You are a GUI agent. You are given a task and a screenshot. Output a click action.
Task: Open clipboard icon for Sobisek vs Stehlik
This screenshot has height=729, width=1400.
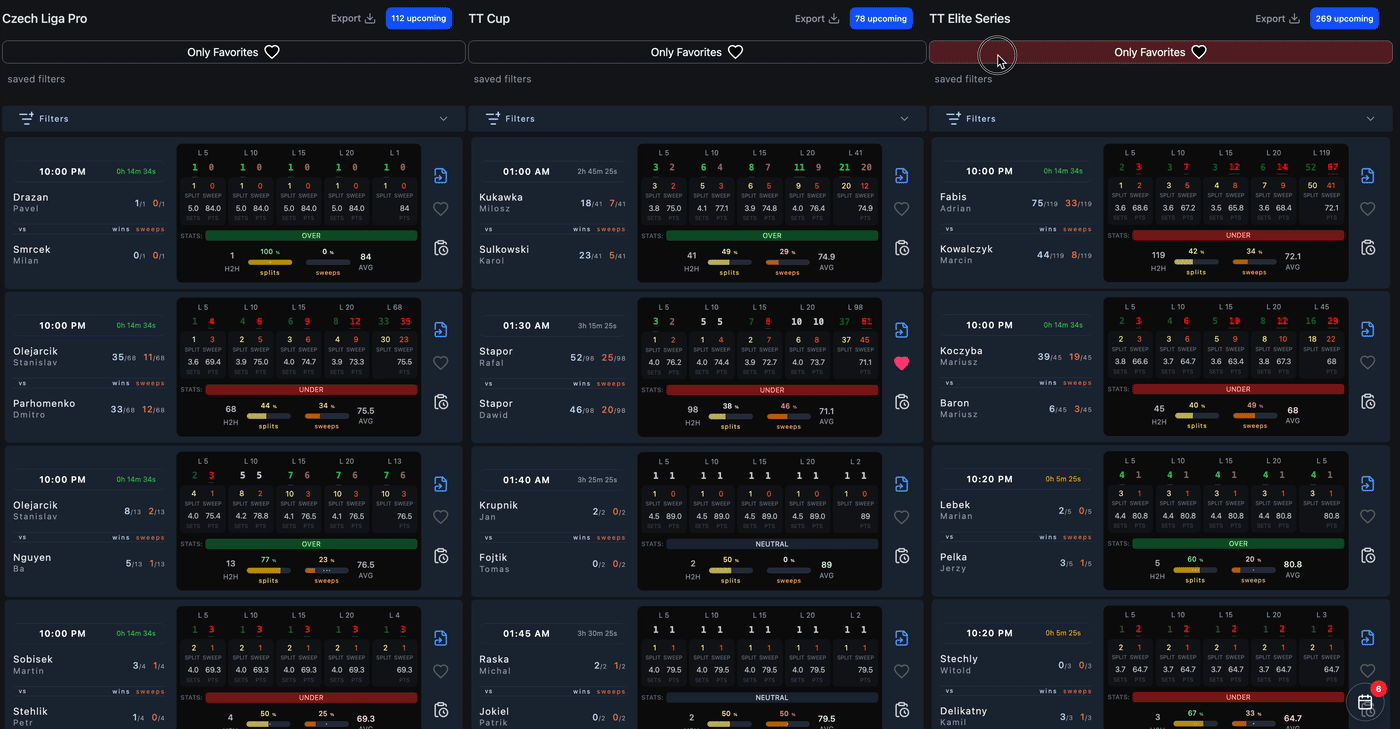click(441, 710)
